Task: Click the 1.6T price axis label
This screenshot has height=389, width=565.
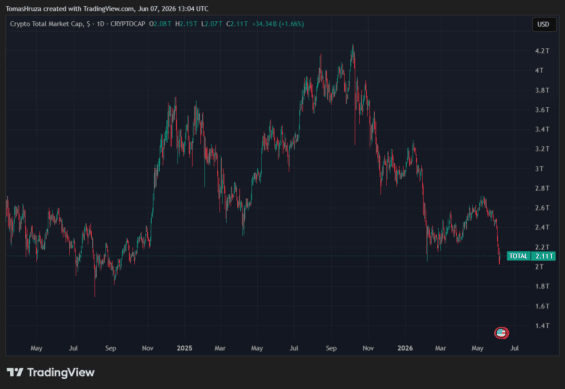Action: tap(542, 306)
